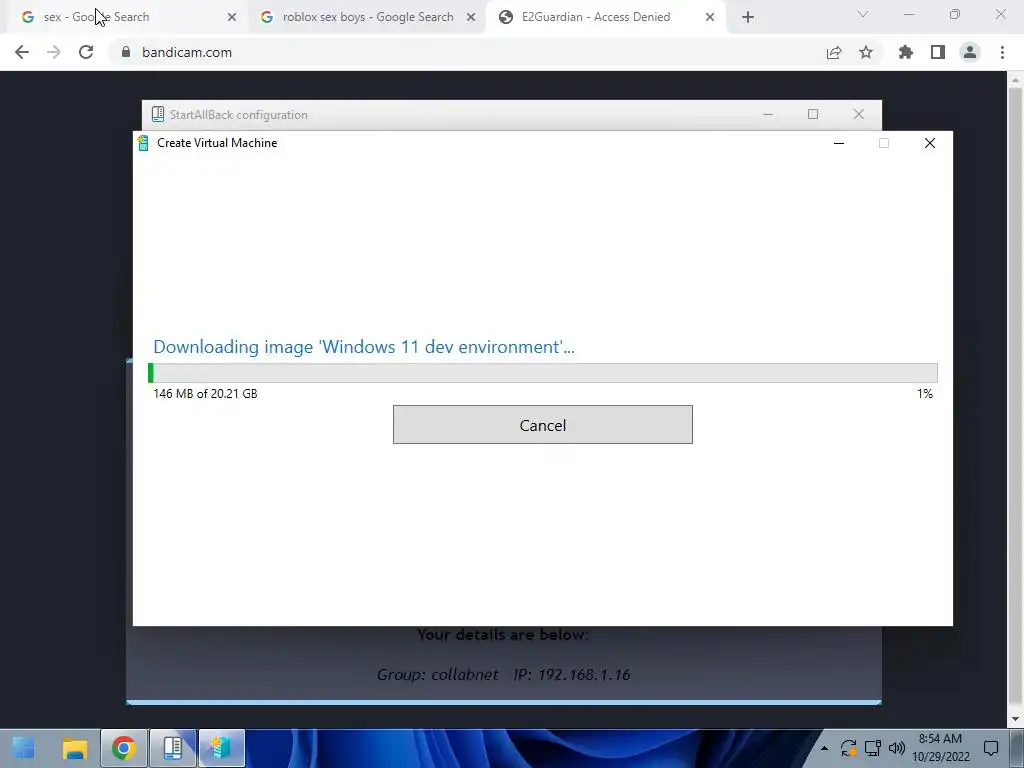This screenshot has width=1024, height=768.
Task: Click the 1% progress percentage label
Action: 925,394
